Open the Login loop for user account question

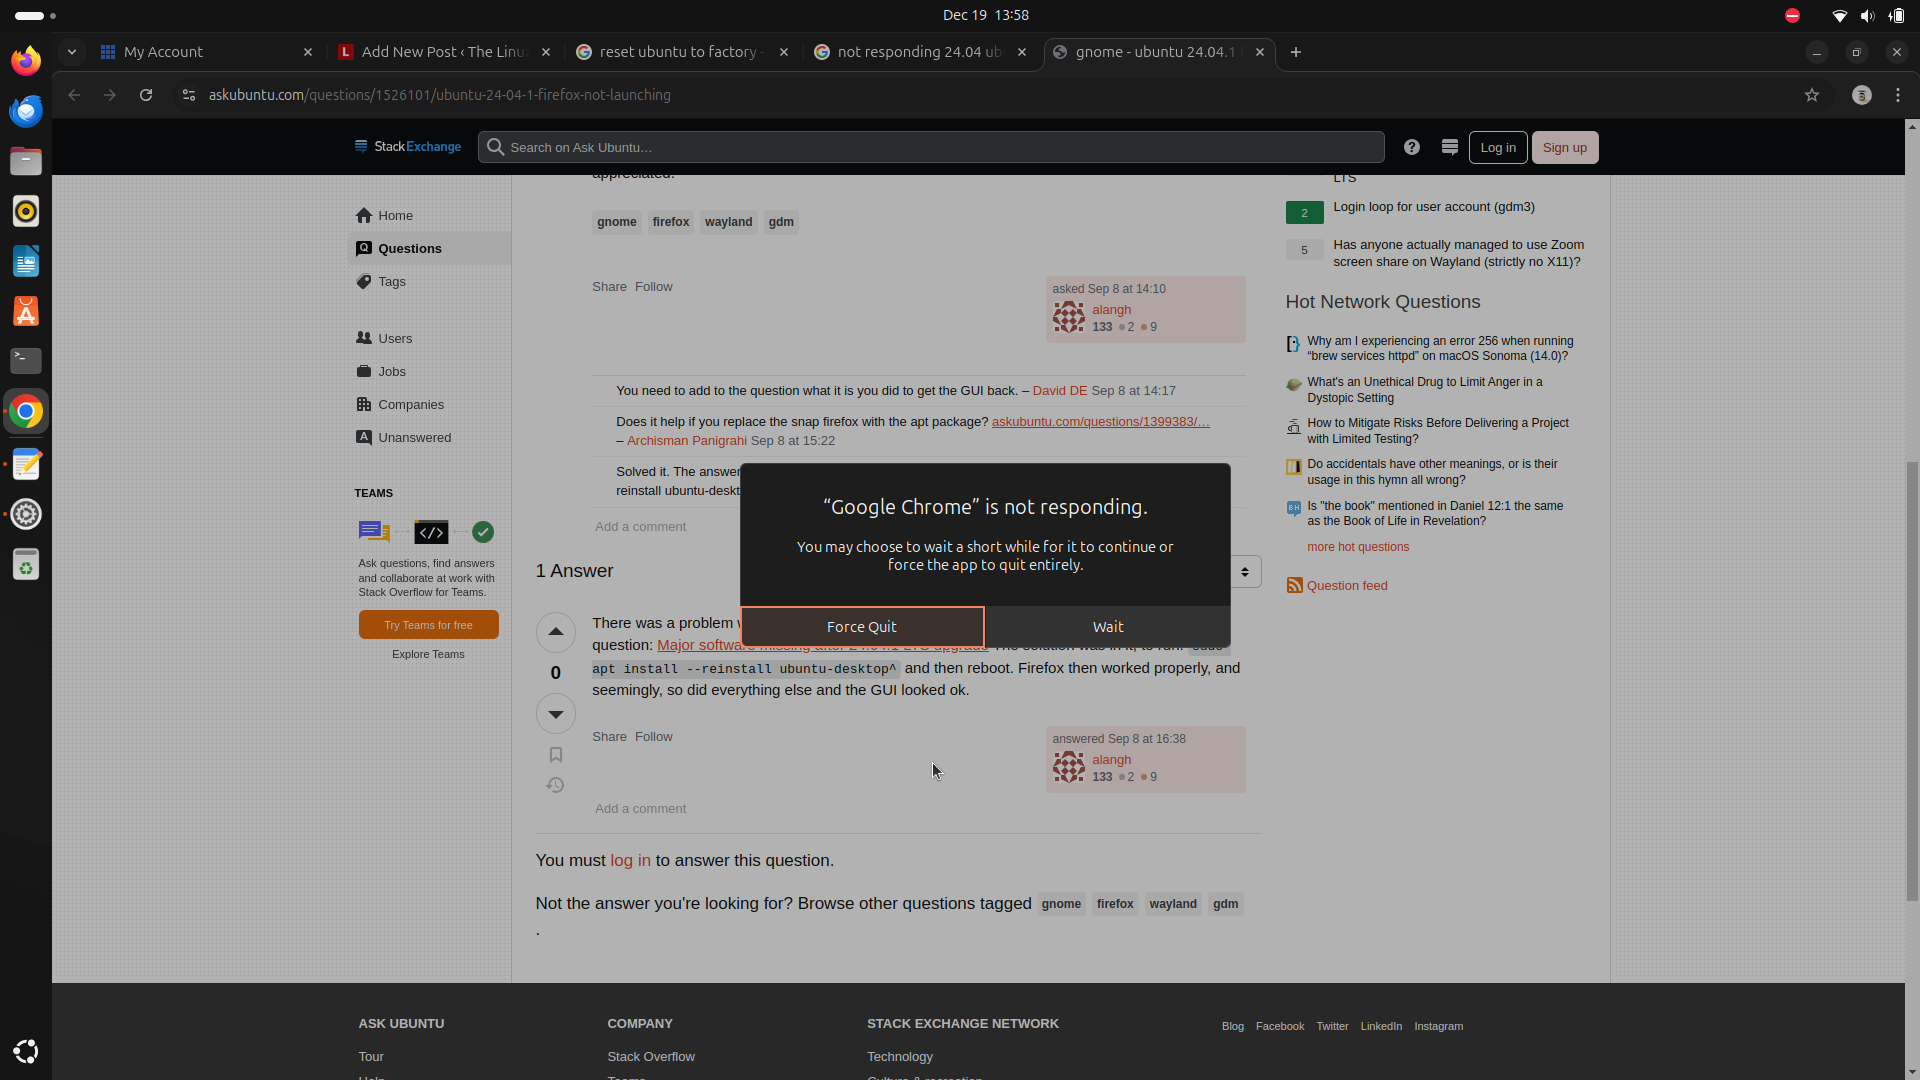coord(1434,207)
